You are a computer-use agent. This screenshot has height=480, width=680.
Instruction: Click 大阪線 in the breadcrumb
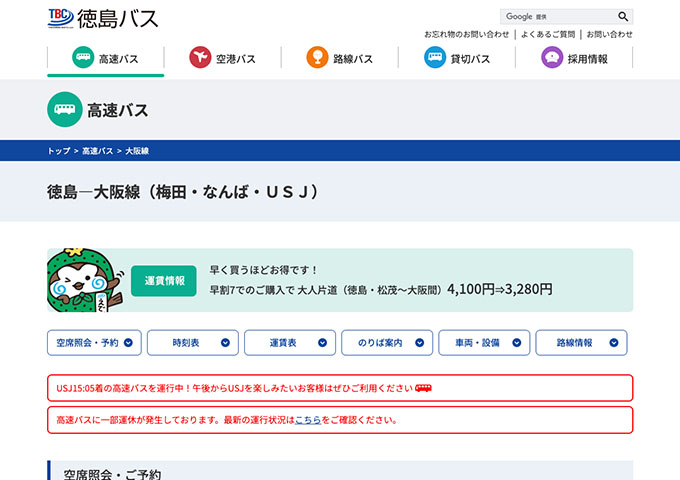[x=137, y=151]
